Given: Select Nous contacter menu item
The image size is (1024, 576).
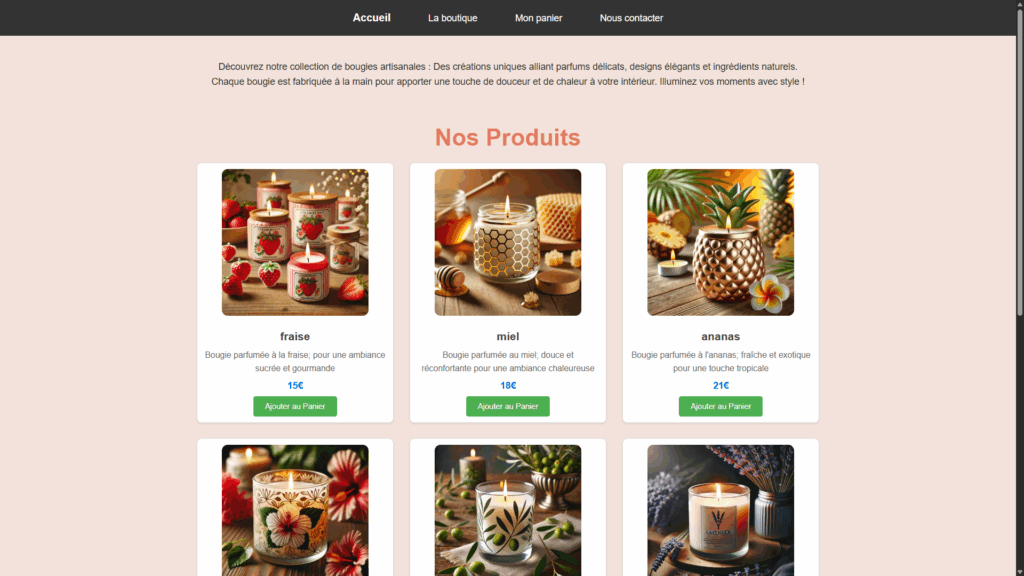Looking at the screenshot, I should 631,18.
